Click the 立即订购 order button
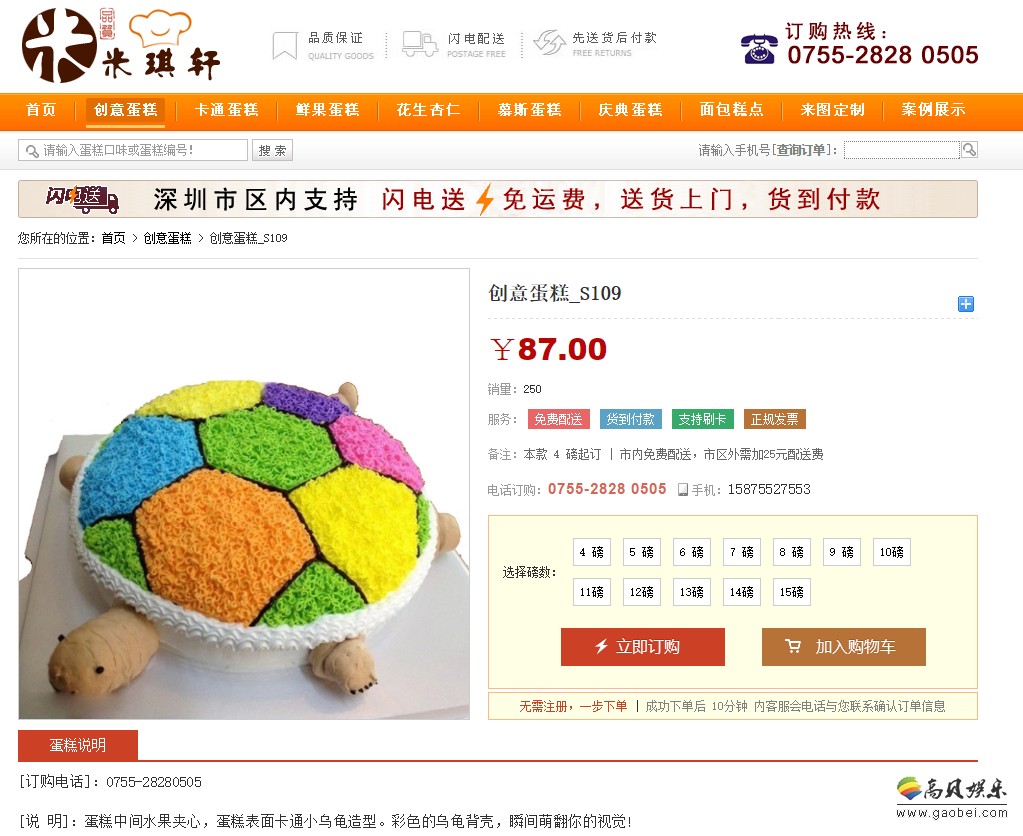This screenshot has height=836, width=1023. 643,647
